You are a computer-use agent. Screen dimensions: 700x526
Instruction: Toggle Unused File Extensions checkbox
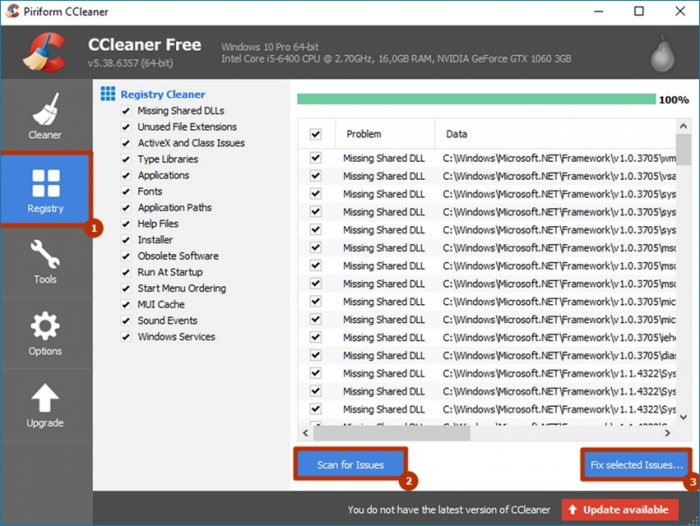click(x=126, y=127)
